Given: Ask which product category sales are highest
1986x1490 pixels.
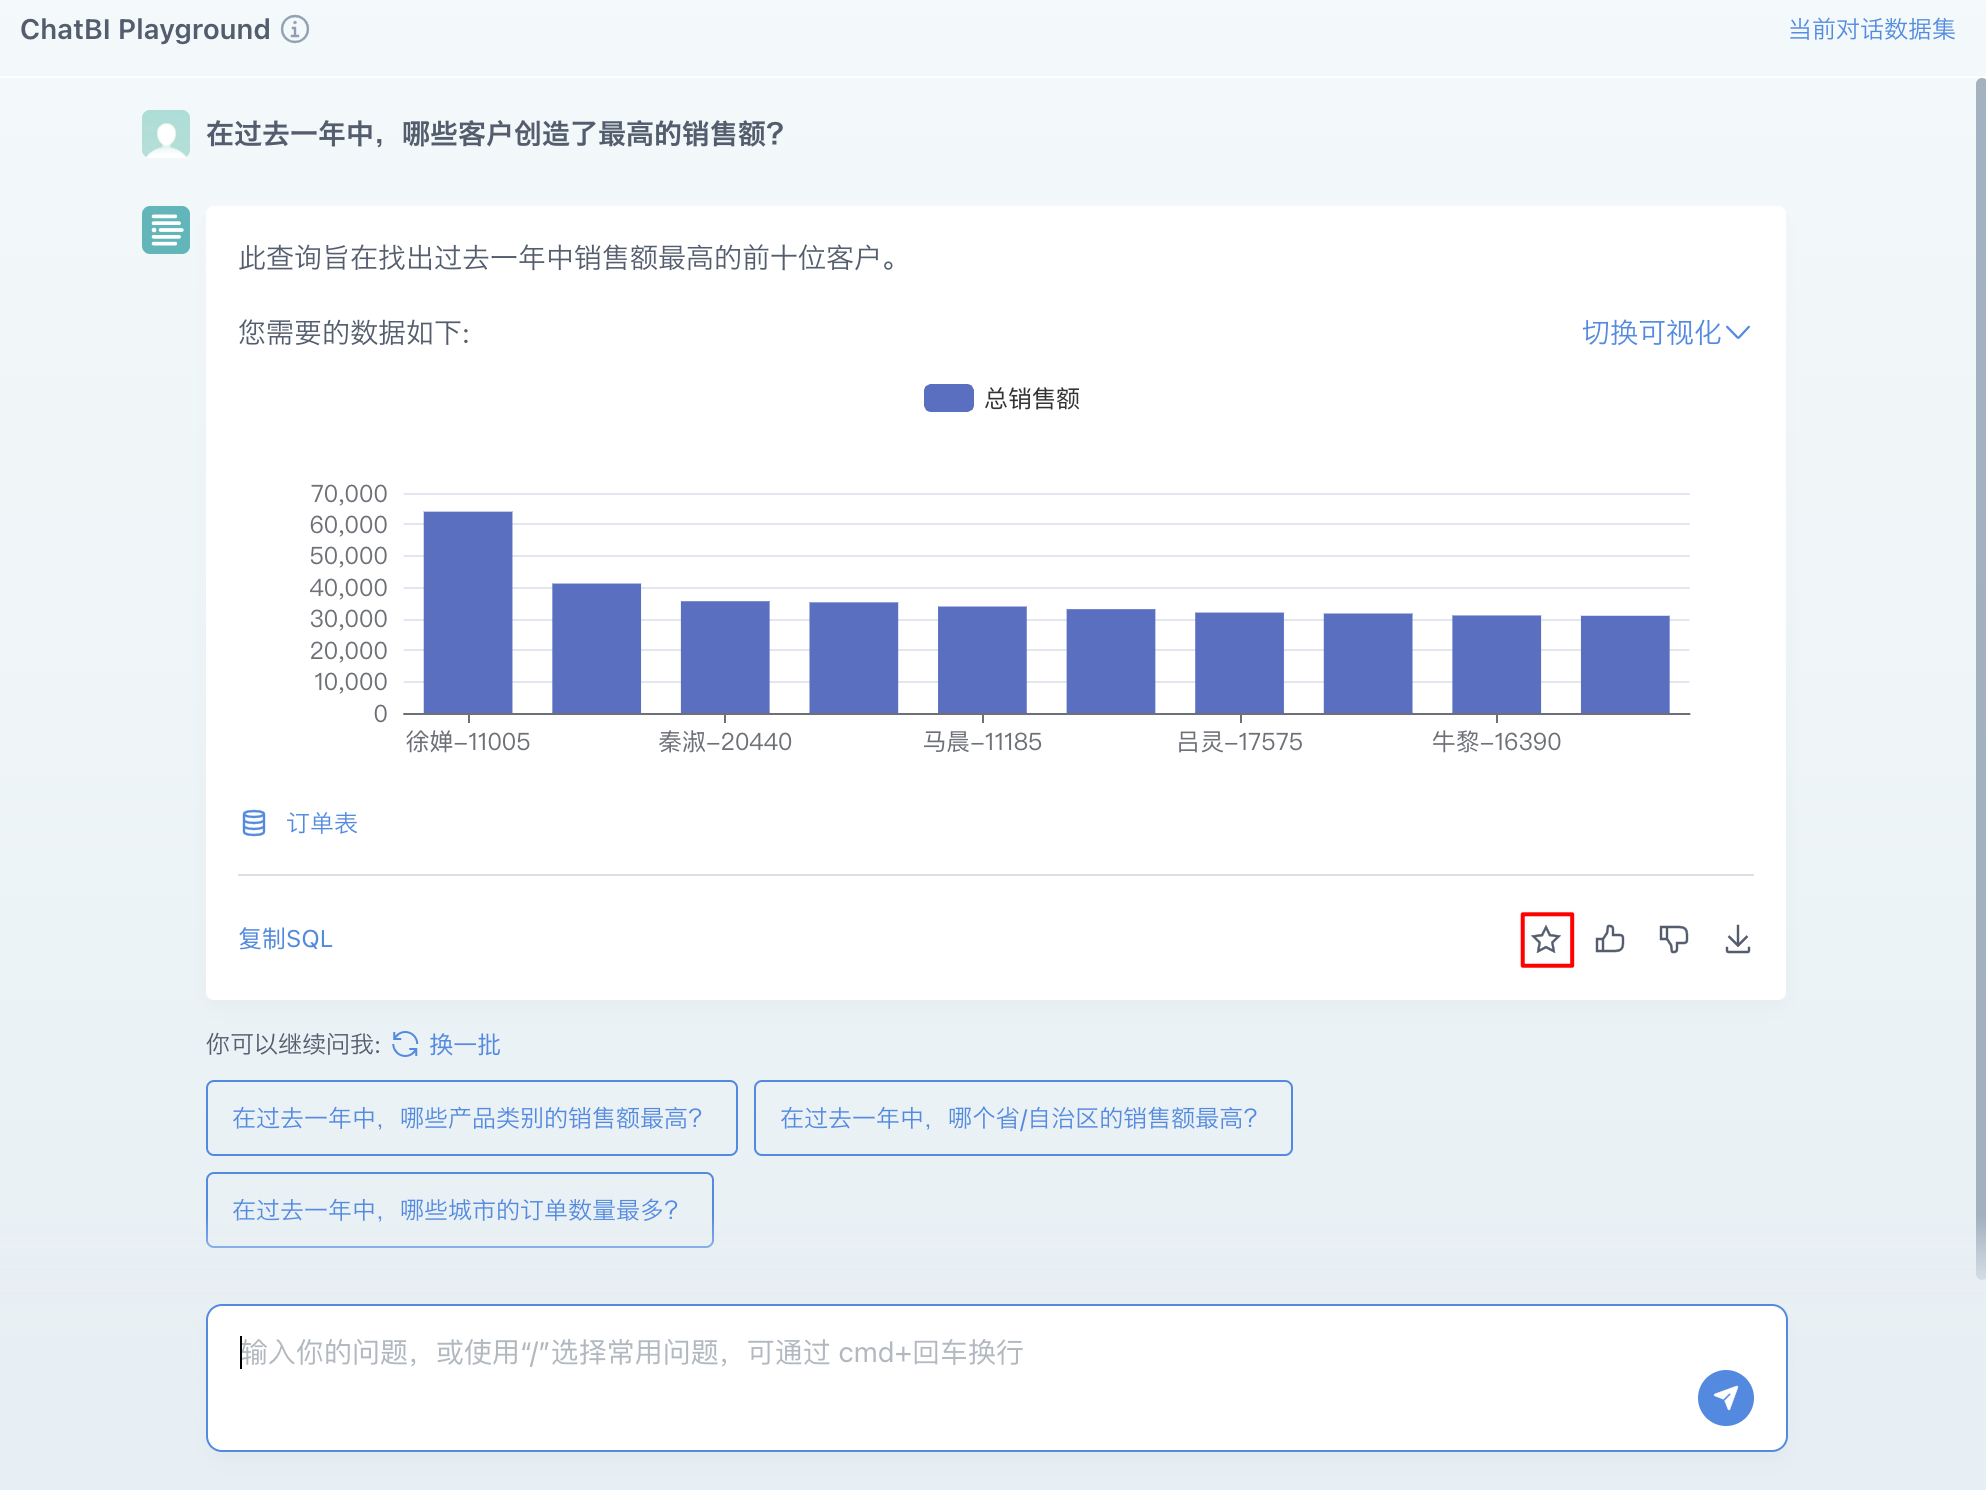Looking at the screenshot, I should [472, 1118].
